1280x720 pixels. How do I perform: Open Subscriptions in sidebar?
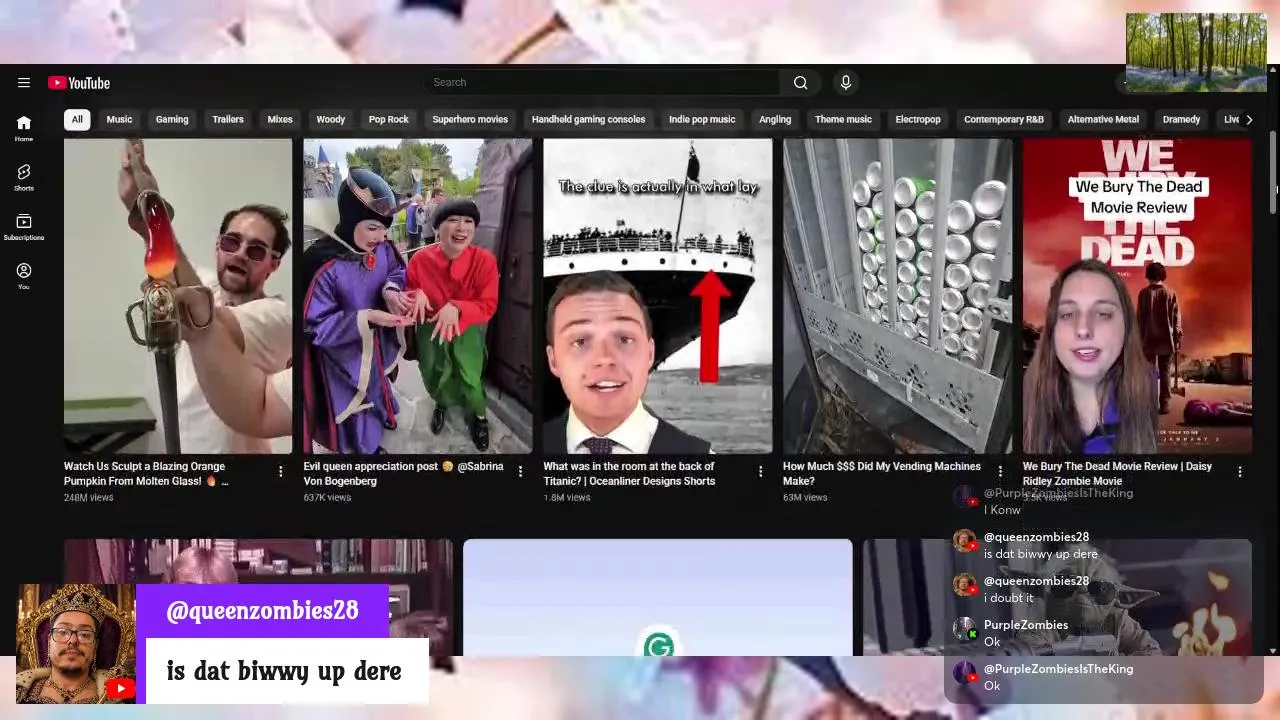pyautogui.click(x=24, y=227)
